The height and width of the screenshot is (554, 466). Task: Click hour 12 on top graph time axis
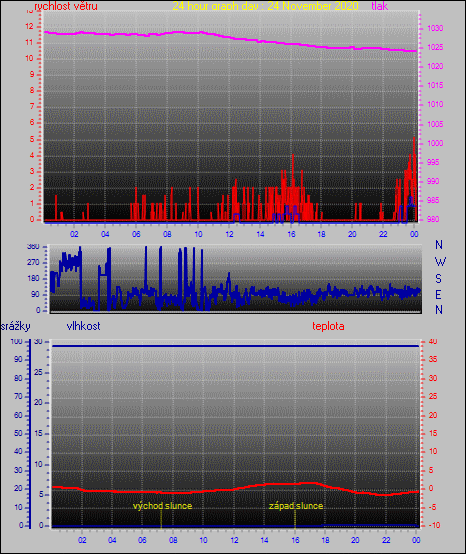click(229, 234)
